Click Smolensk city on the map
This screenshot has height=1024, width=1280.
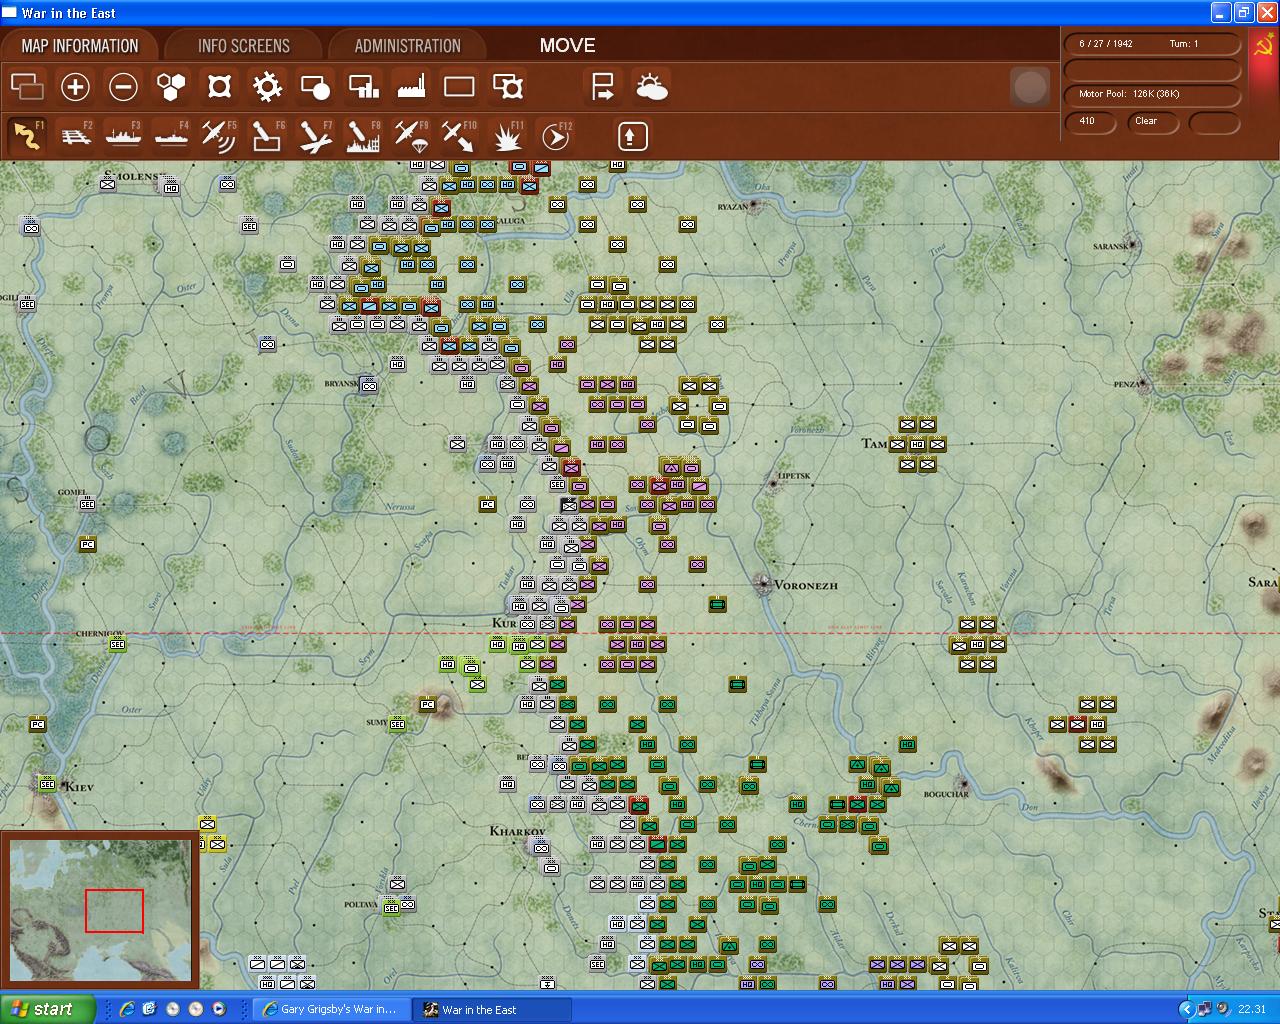132,177
